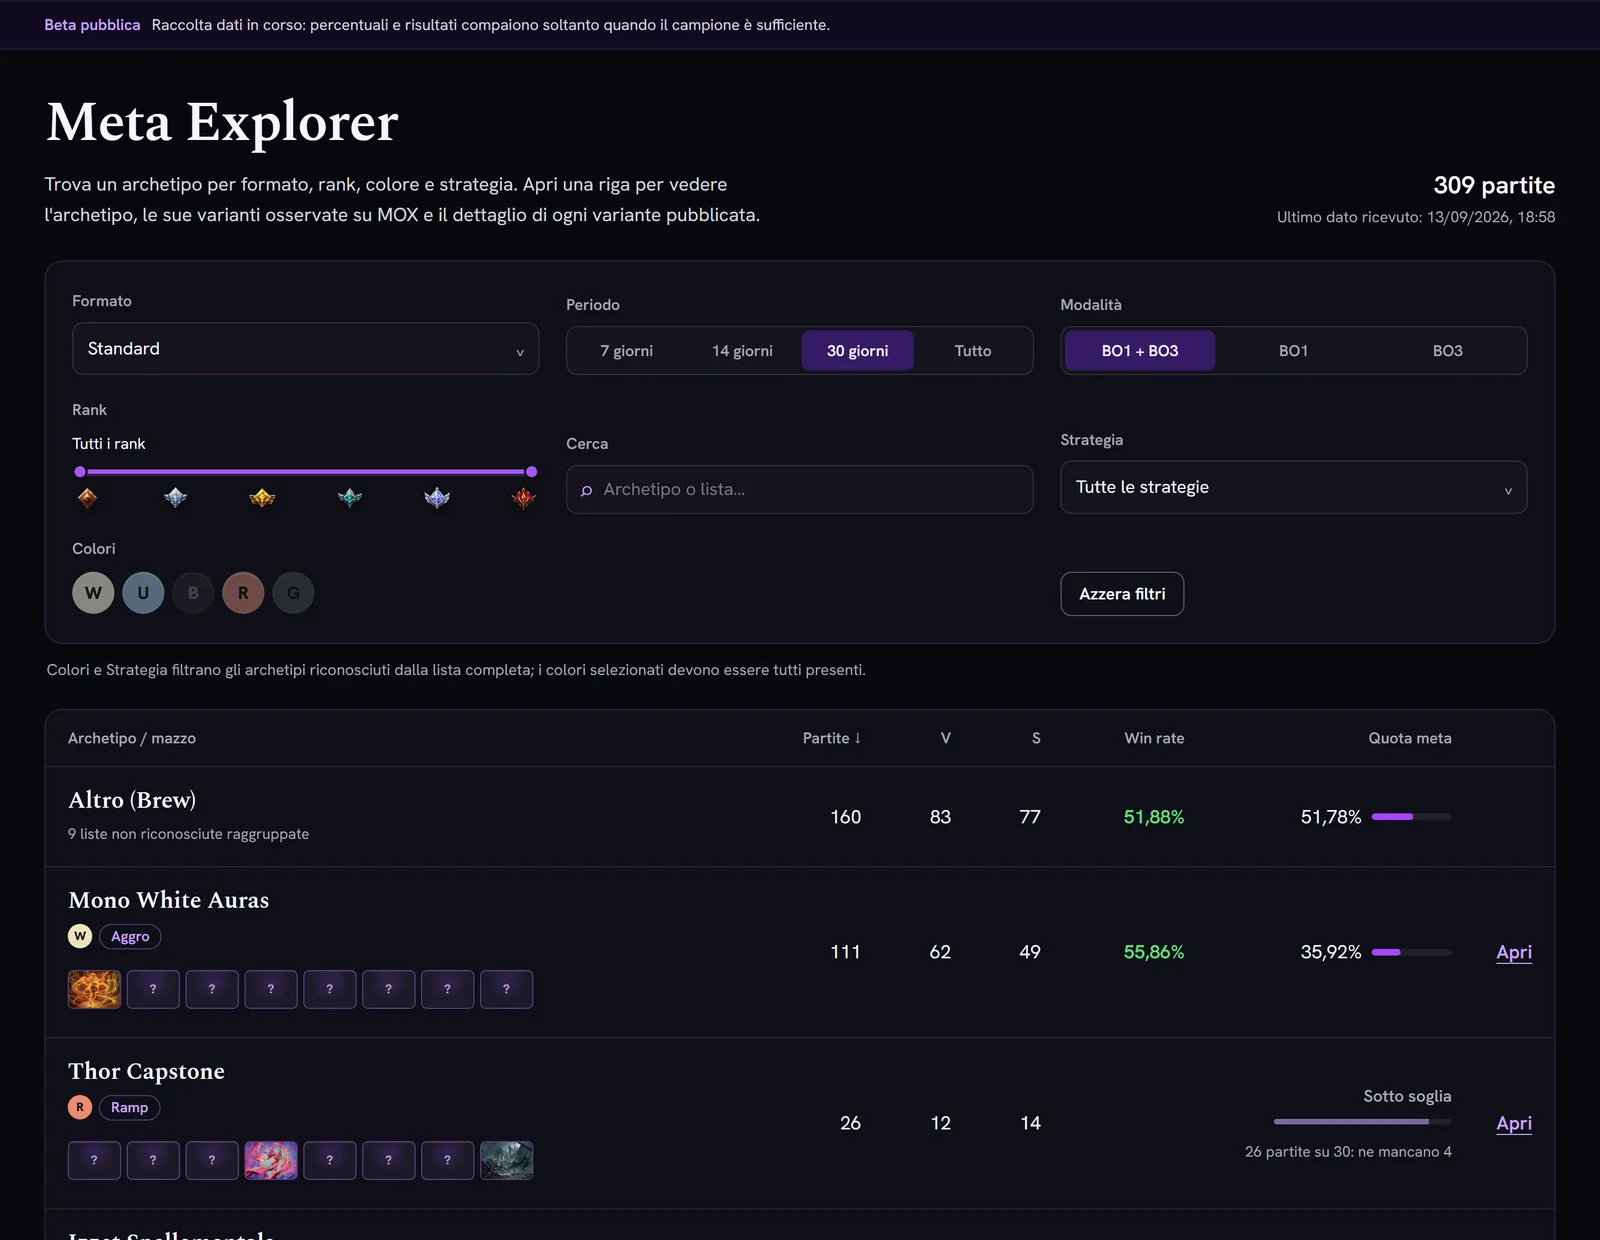Viewport: 1600px width, 1240px height.
Task: Click the Mono White Auras meta share bar
Action: pyautogui.click(x=1411, y=952)
